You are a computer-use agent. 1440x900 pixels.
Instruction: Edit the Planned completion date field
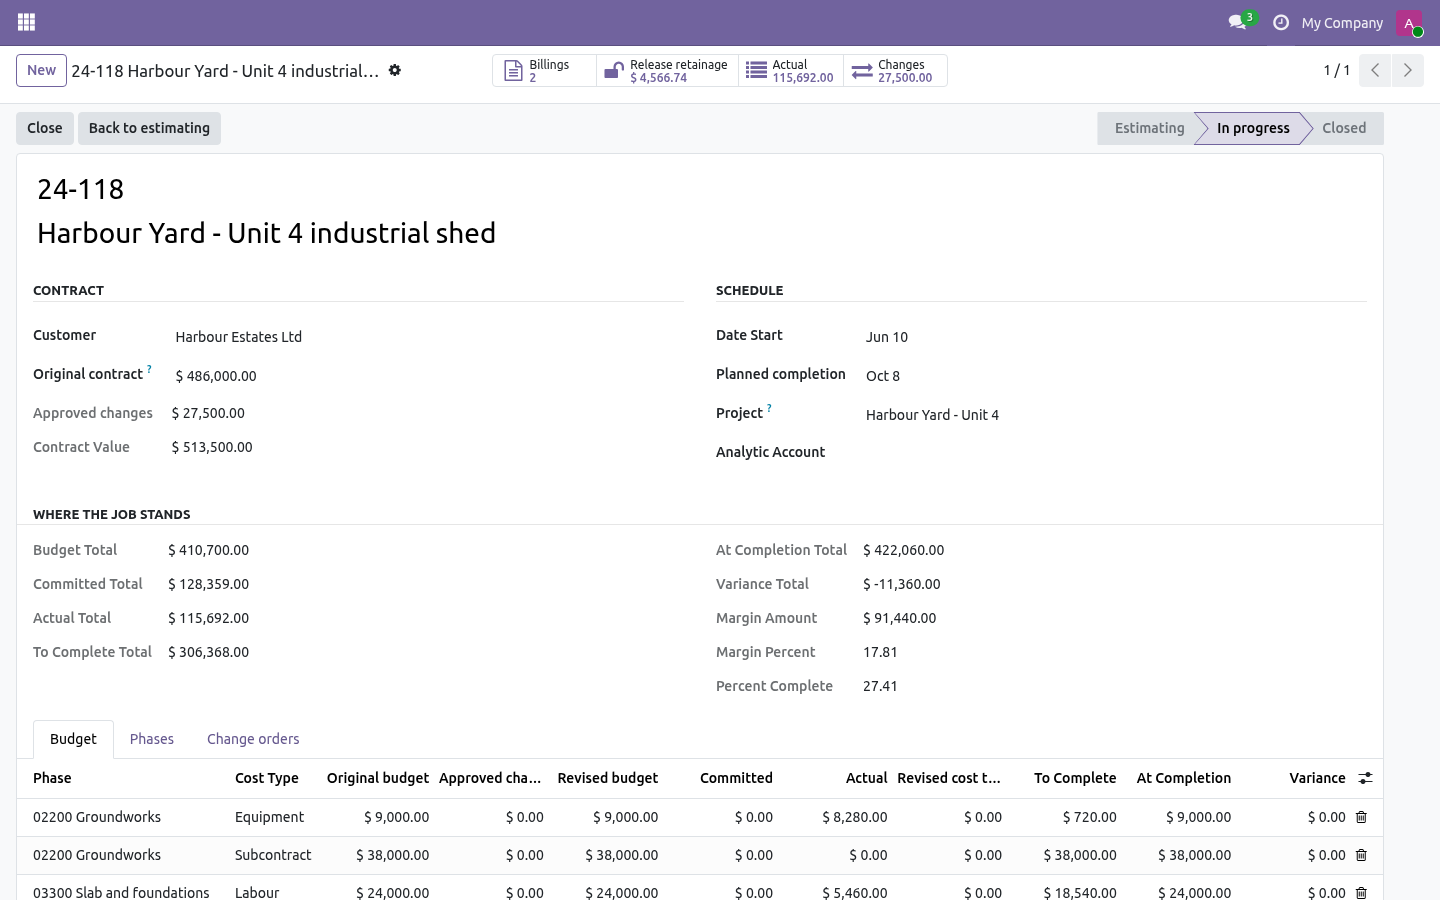point(1114,376)
